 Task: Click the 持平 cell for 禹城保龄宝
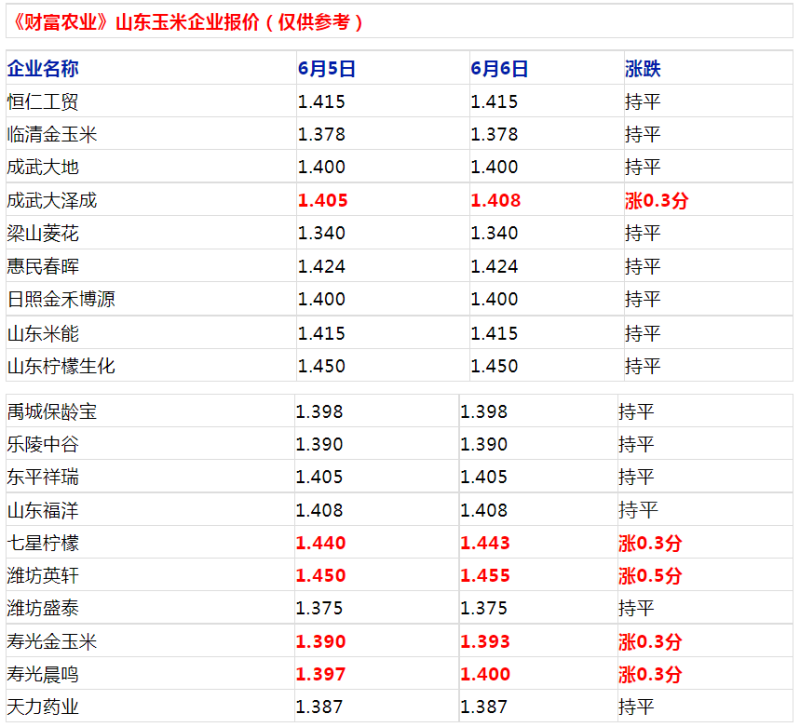coord(636,412)
